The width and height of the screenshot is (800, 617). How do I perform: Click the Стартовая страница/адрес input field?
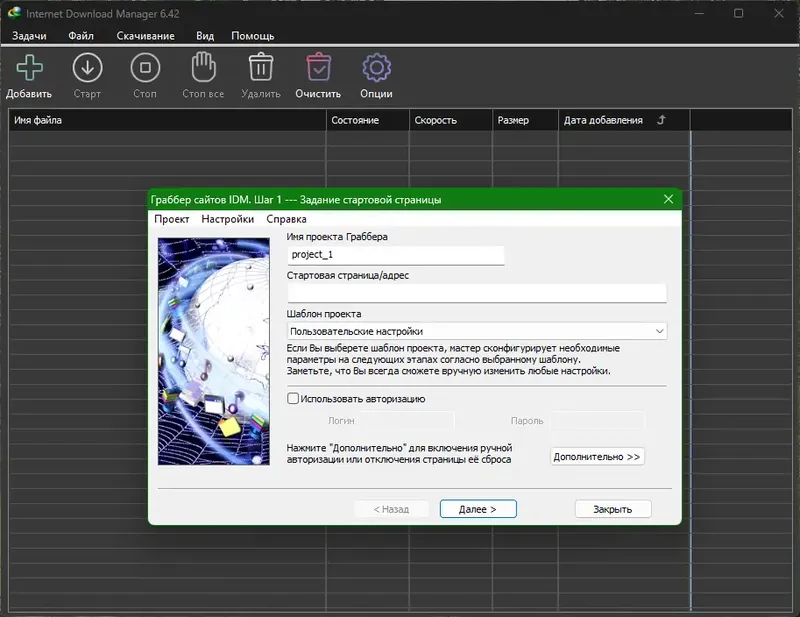(x=476, y=293)
